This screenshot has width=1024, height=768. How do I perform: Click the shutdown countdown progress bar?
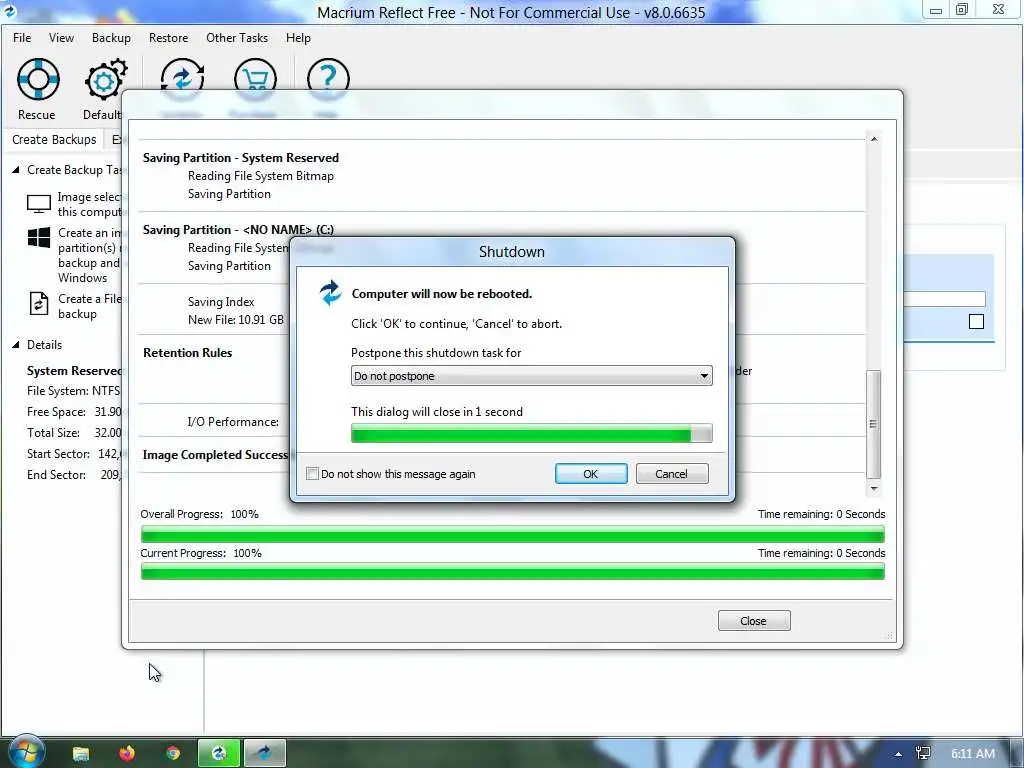[532, 433]
